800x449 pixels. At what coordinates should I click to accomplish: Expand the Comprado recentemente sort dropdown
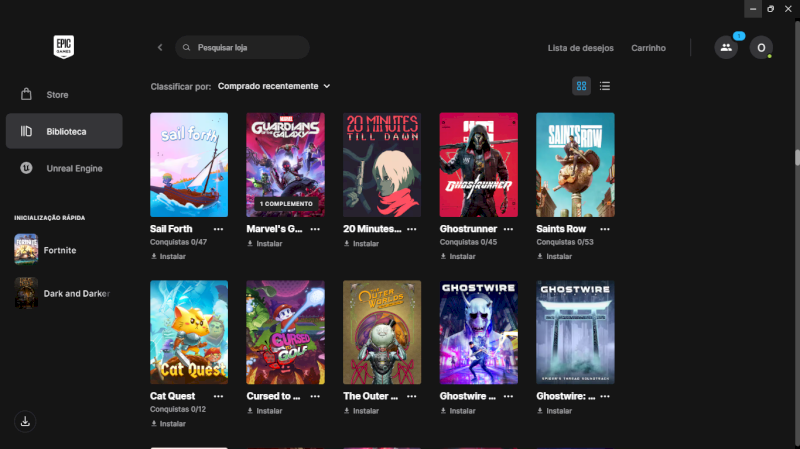coord(274,86)
